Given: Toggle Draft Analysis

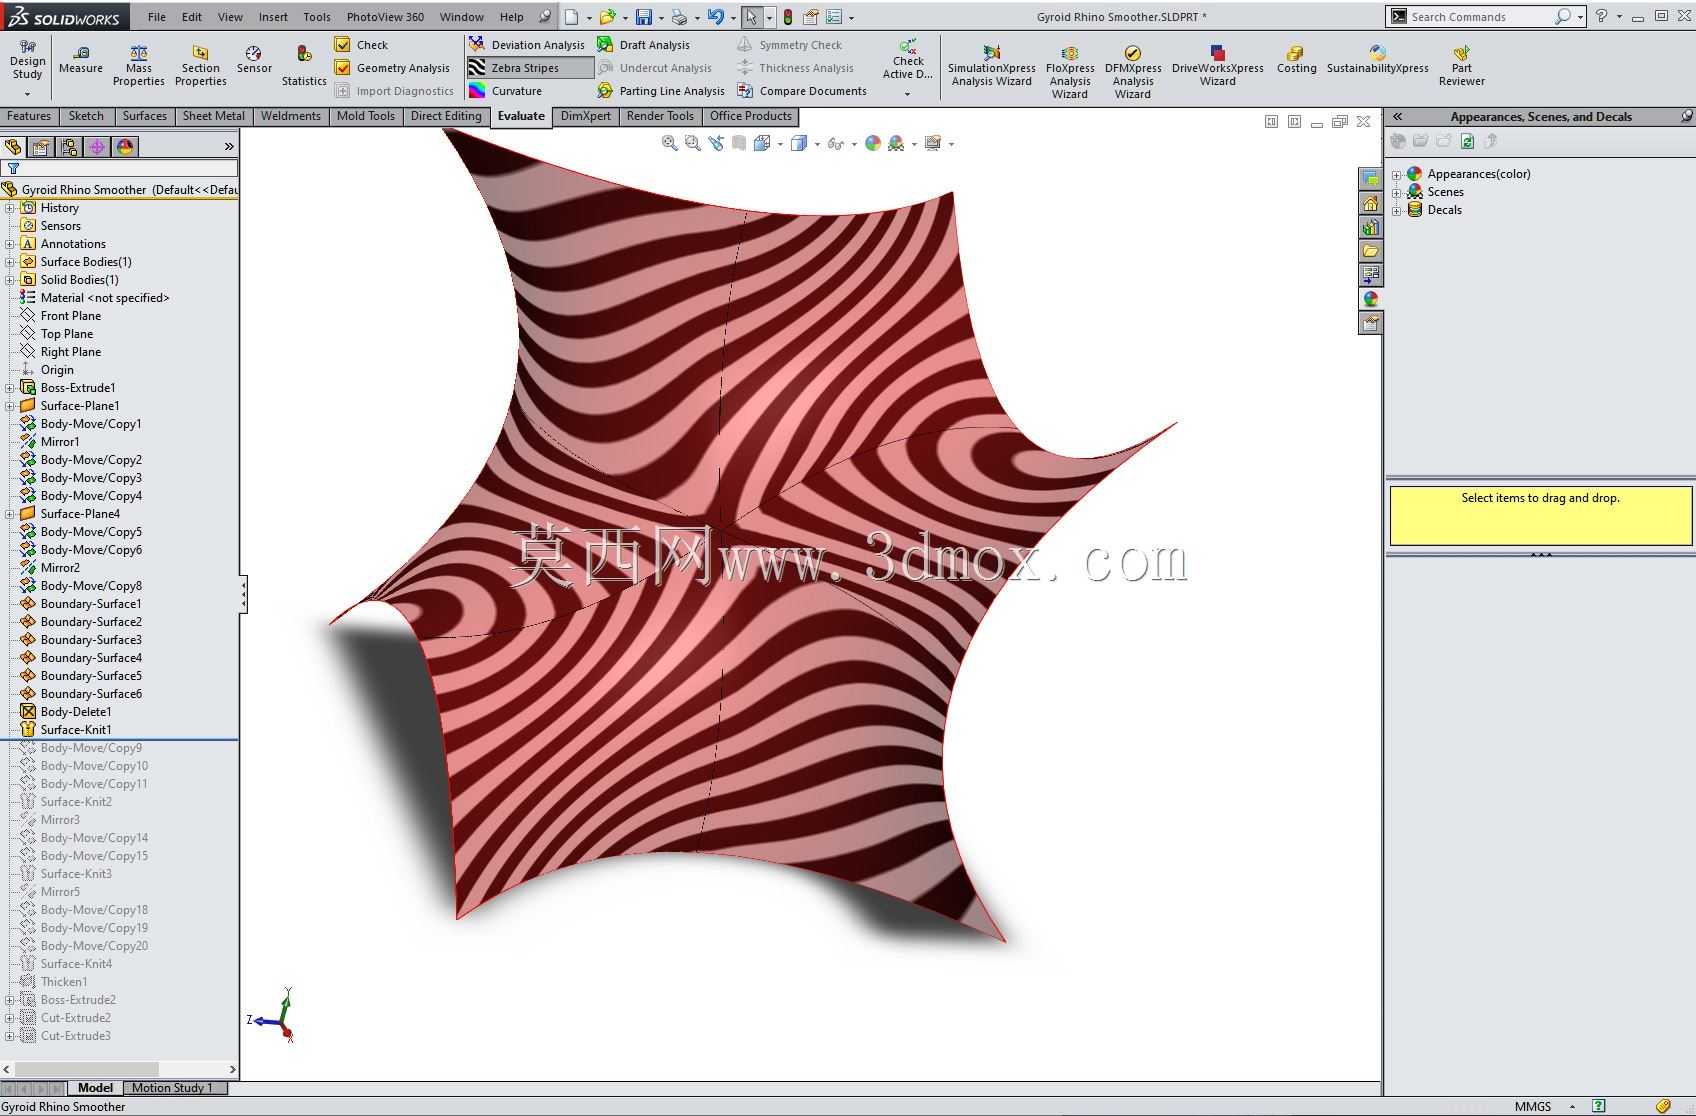Looking at the screenshot, I should click(x=643, y=45).
